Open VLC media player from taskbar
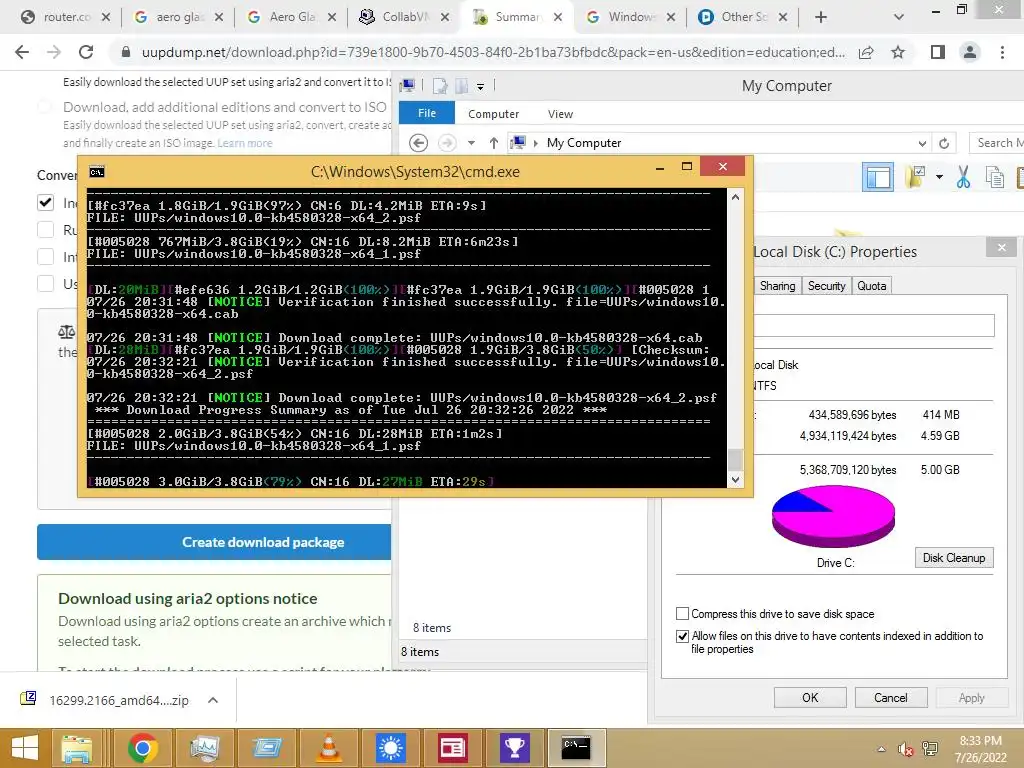The height and width of the screenshot is (768, 1024). pos(328,748)
